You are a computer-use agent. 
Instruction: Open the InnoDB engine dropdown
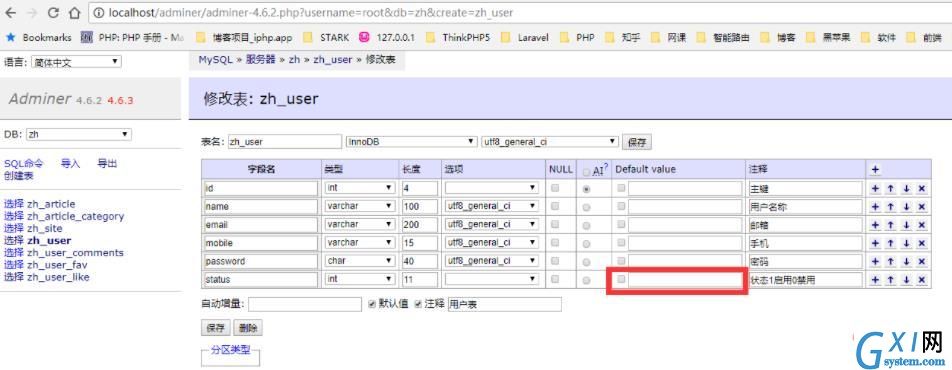pos(411,142)
